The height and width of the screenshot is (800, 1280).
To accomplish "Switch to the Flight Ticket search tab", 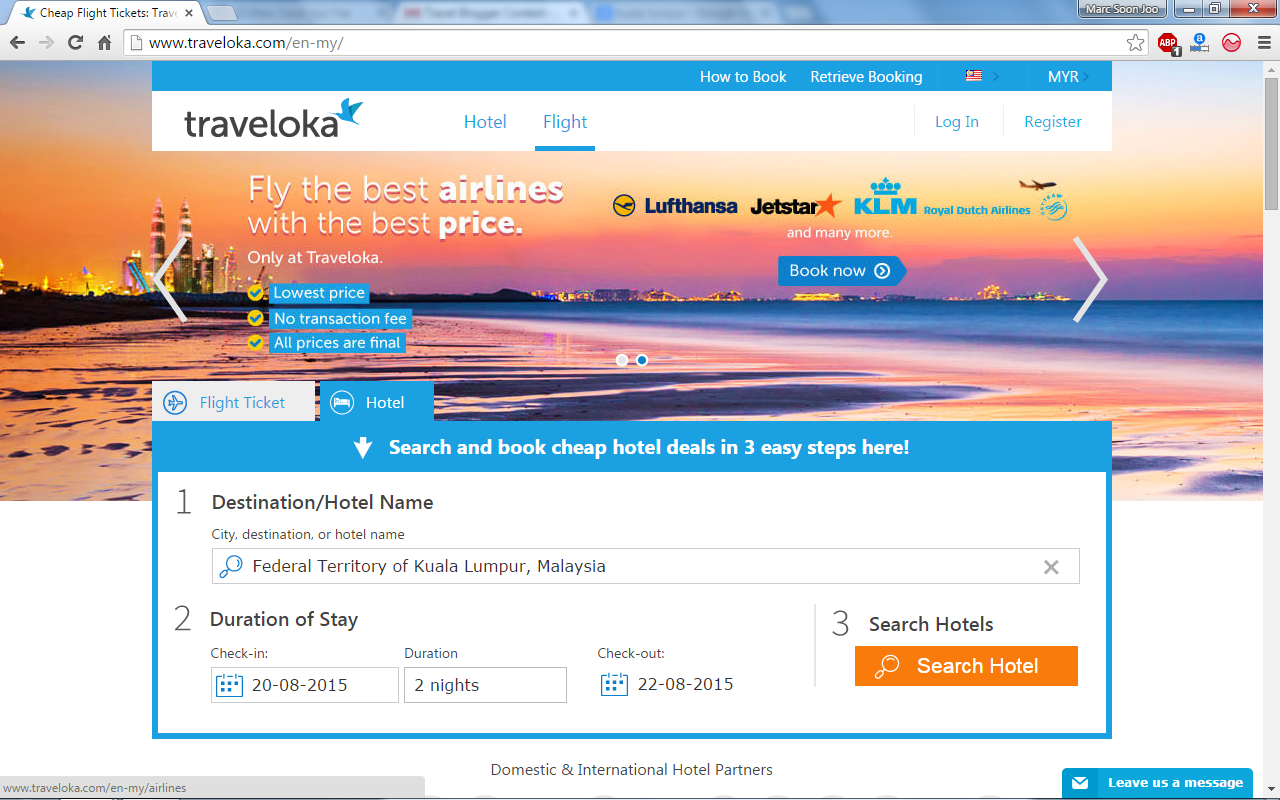I will point(244,402).
